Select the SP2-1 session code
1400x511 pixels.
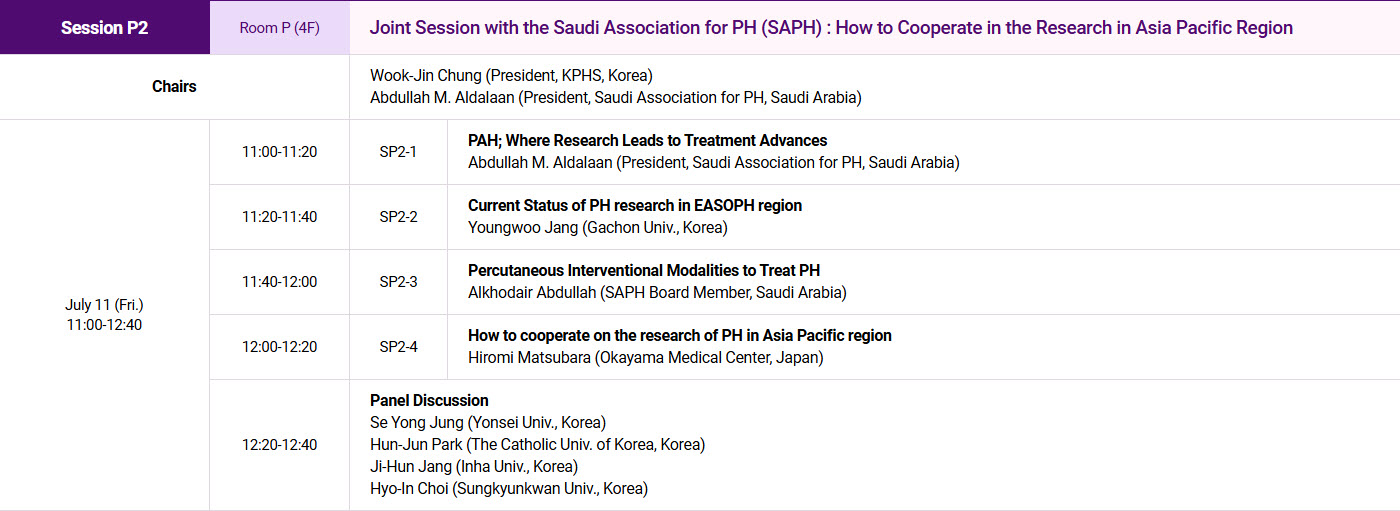click(398, 152)
